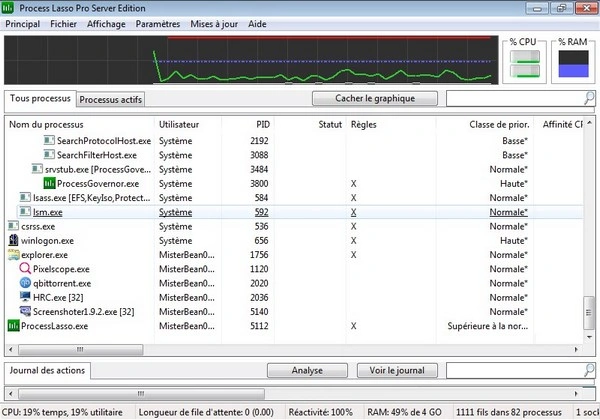Click the search magnifier icon beside top filter box
Viewport: 600px width, 420px height.
coord(588,98)
